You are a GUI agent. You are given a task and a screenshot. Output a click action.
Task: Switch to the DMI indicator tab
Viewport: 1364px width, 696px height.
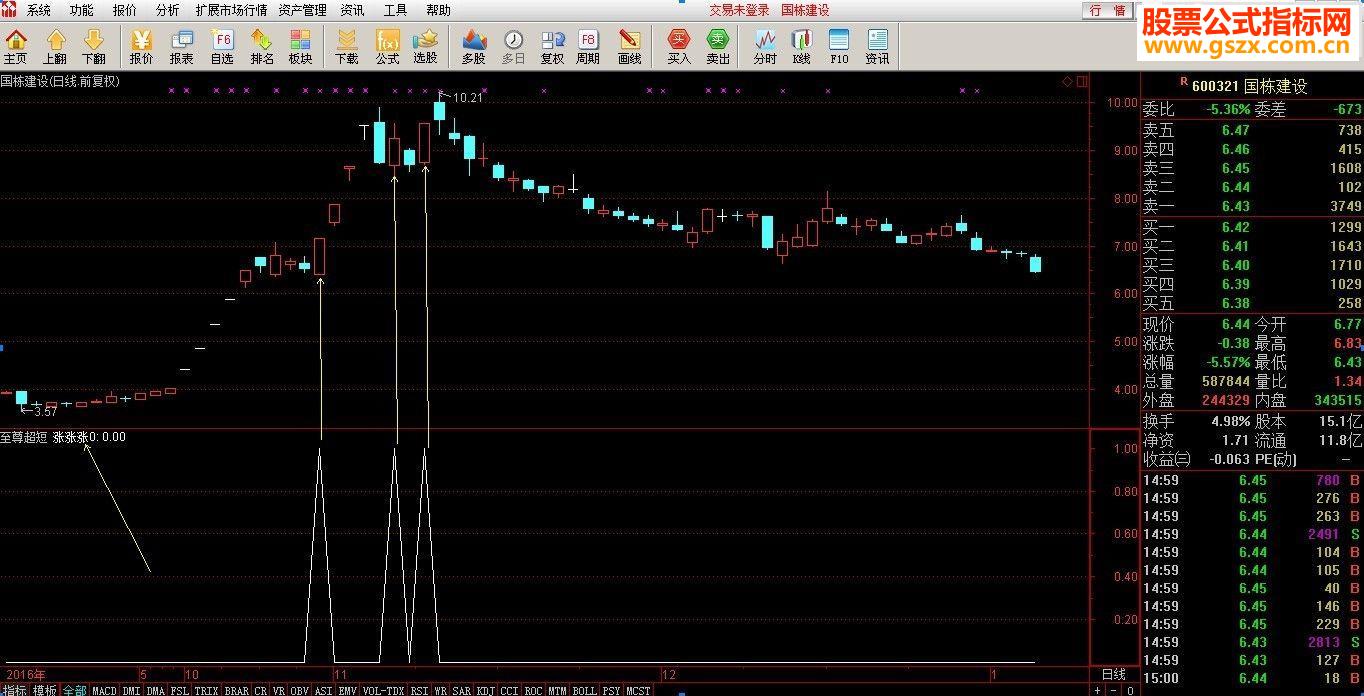pyautogui.click(x=131, y=690)
